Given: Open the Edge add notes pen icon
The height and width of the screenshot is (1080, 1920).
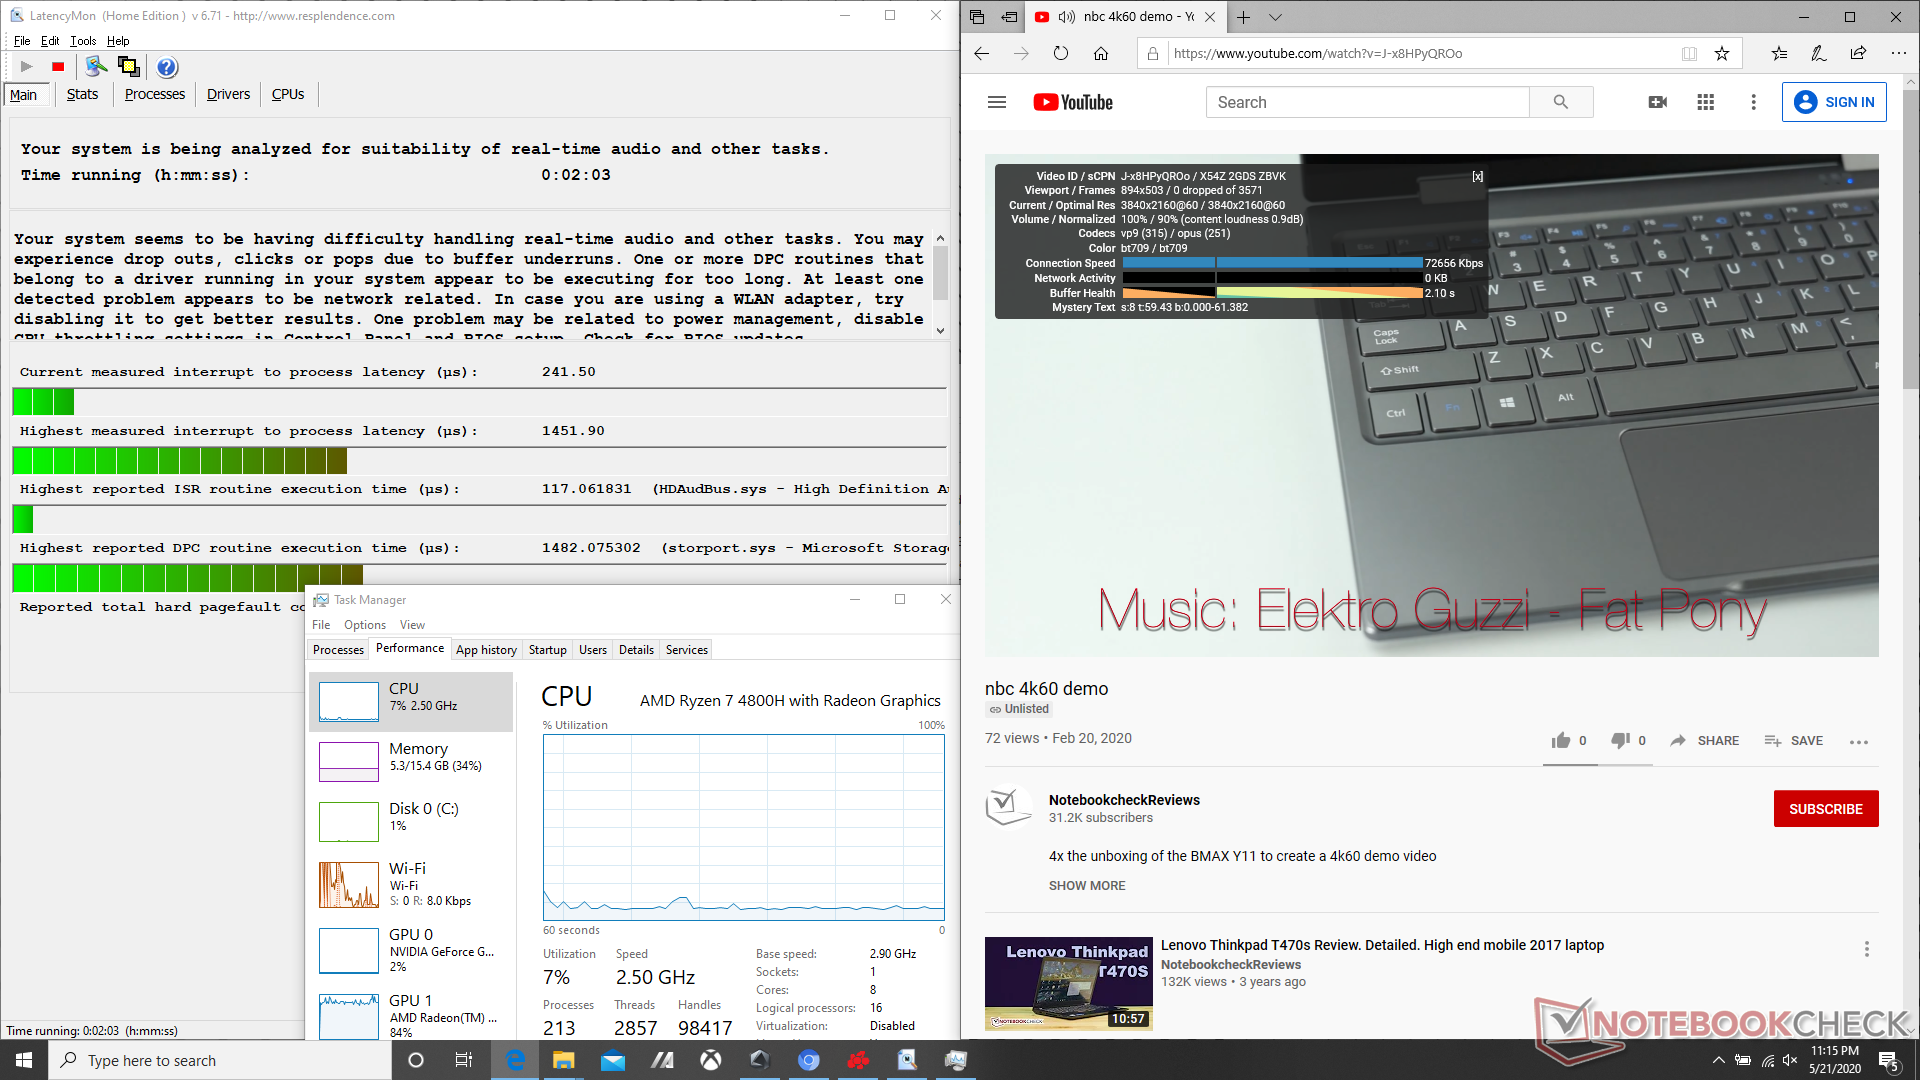Looking at the screenshot, I should point(1818,54).
